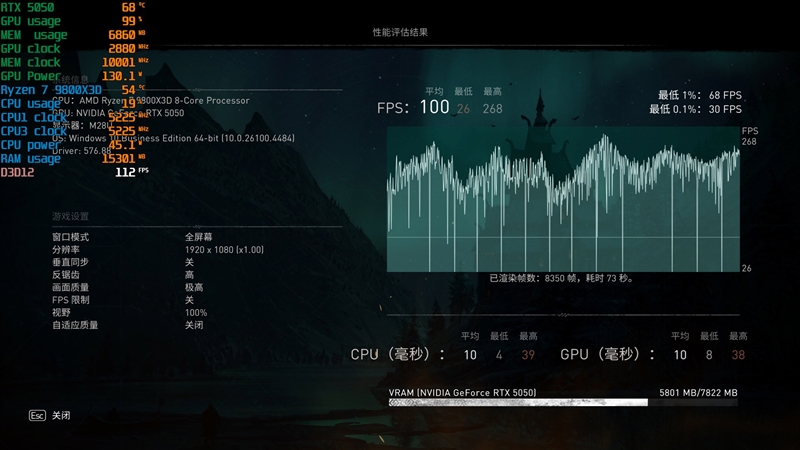The image size is (800, 450).
Task: Click the AMD Ryzen 8-Core Processor line
Action: click(151, 101)
